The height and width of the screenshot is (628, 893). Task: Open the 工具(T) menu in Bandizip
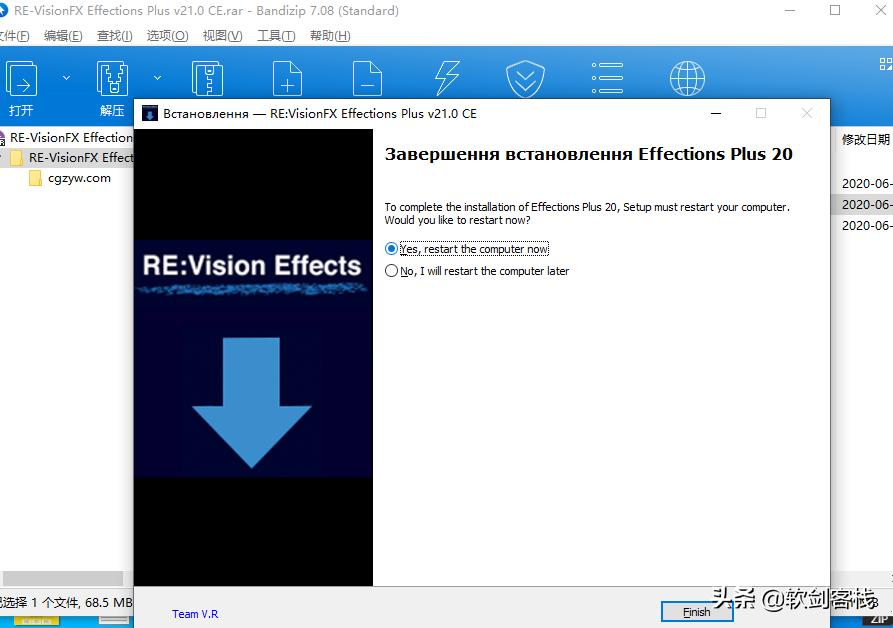pos(276,36)
